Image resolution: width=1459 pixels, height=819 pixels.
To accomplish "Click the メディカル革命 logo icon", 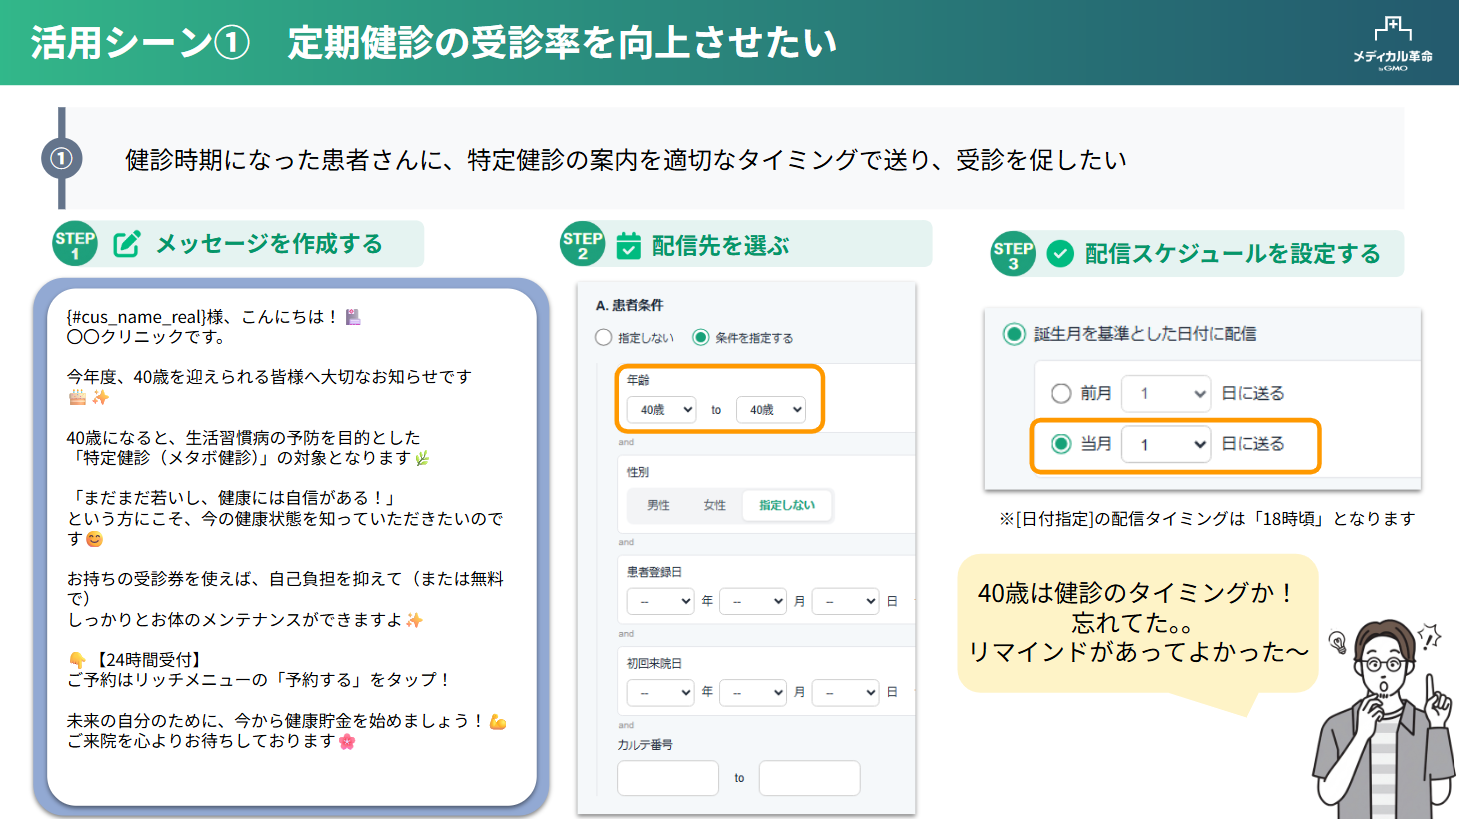I will [1392, 42].
